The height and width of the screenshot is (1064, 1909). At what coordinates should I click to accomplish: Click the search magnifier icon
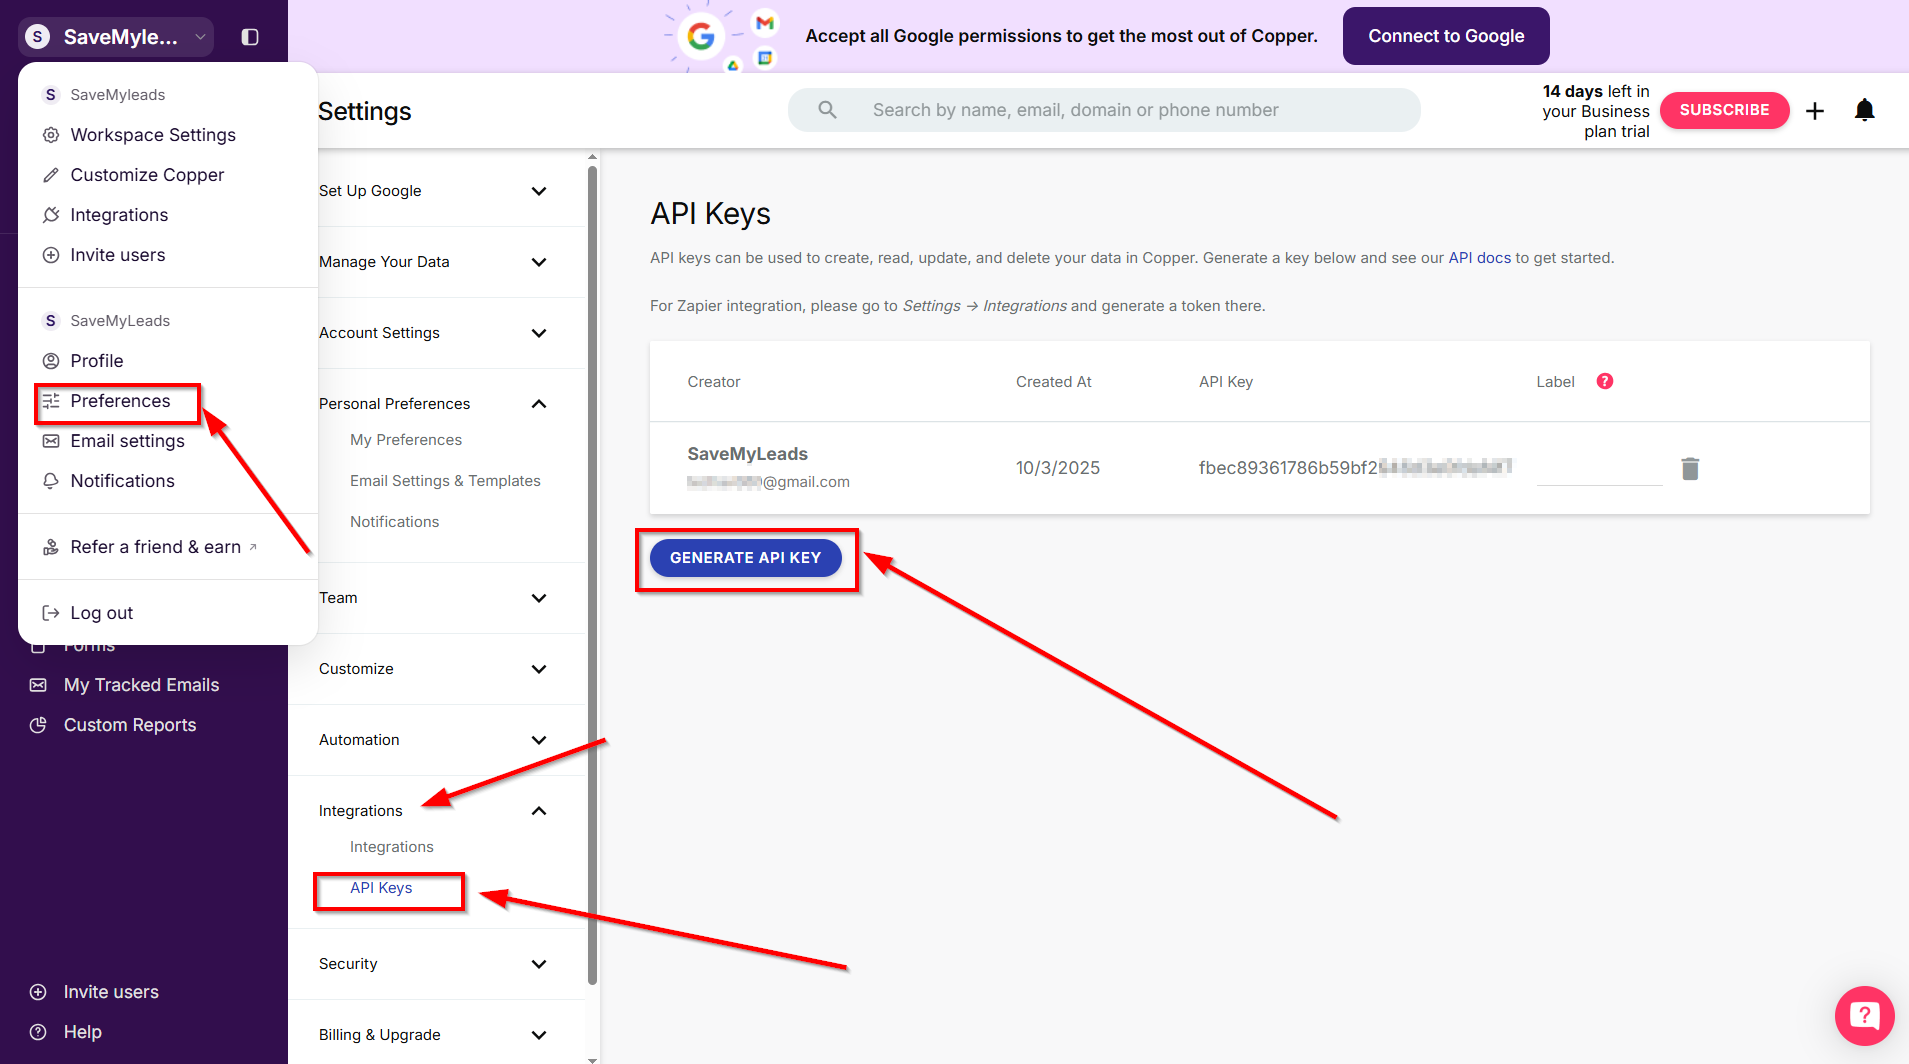[827, 110]
